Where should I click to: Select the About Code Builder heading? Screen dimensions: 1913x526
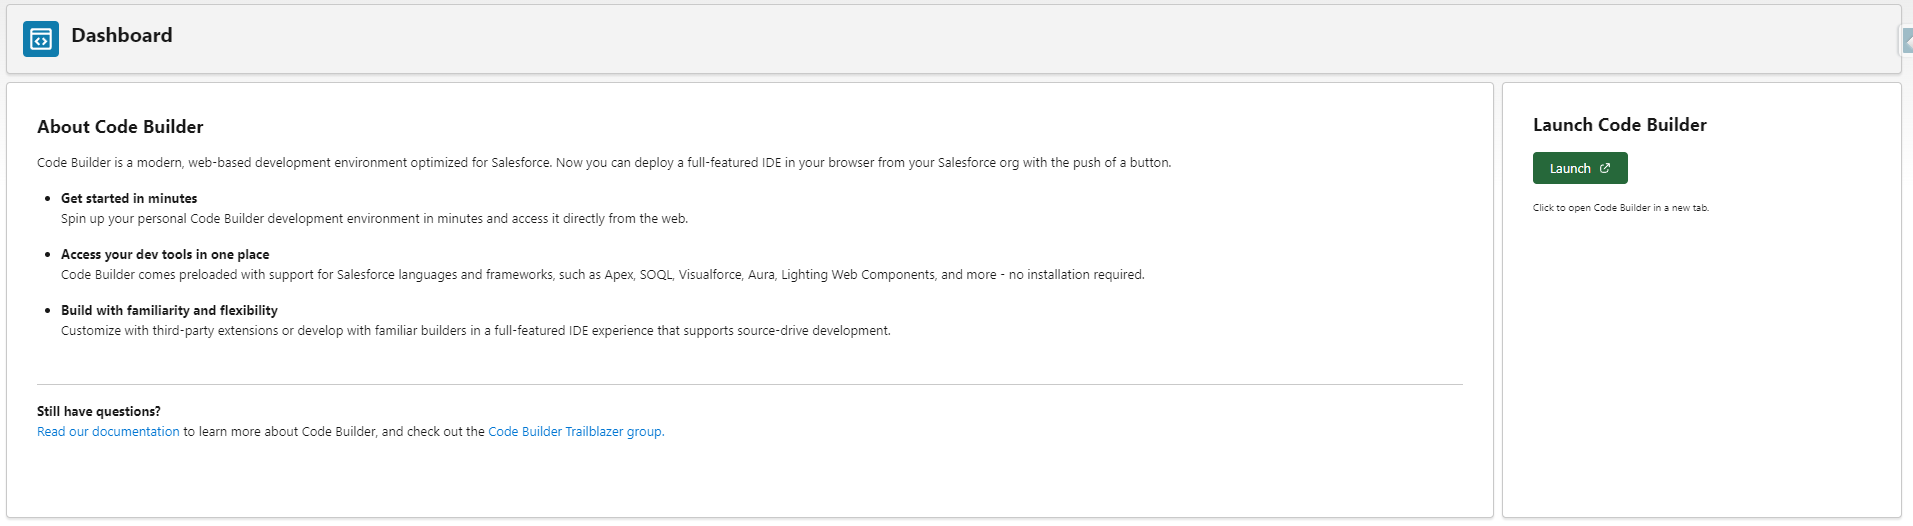120,127
